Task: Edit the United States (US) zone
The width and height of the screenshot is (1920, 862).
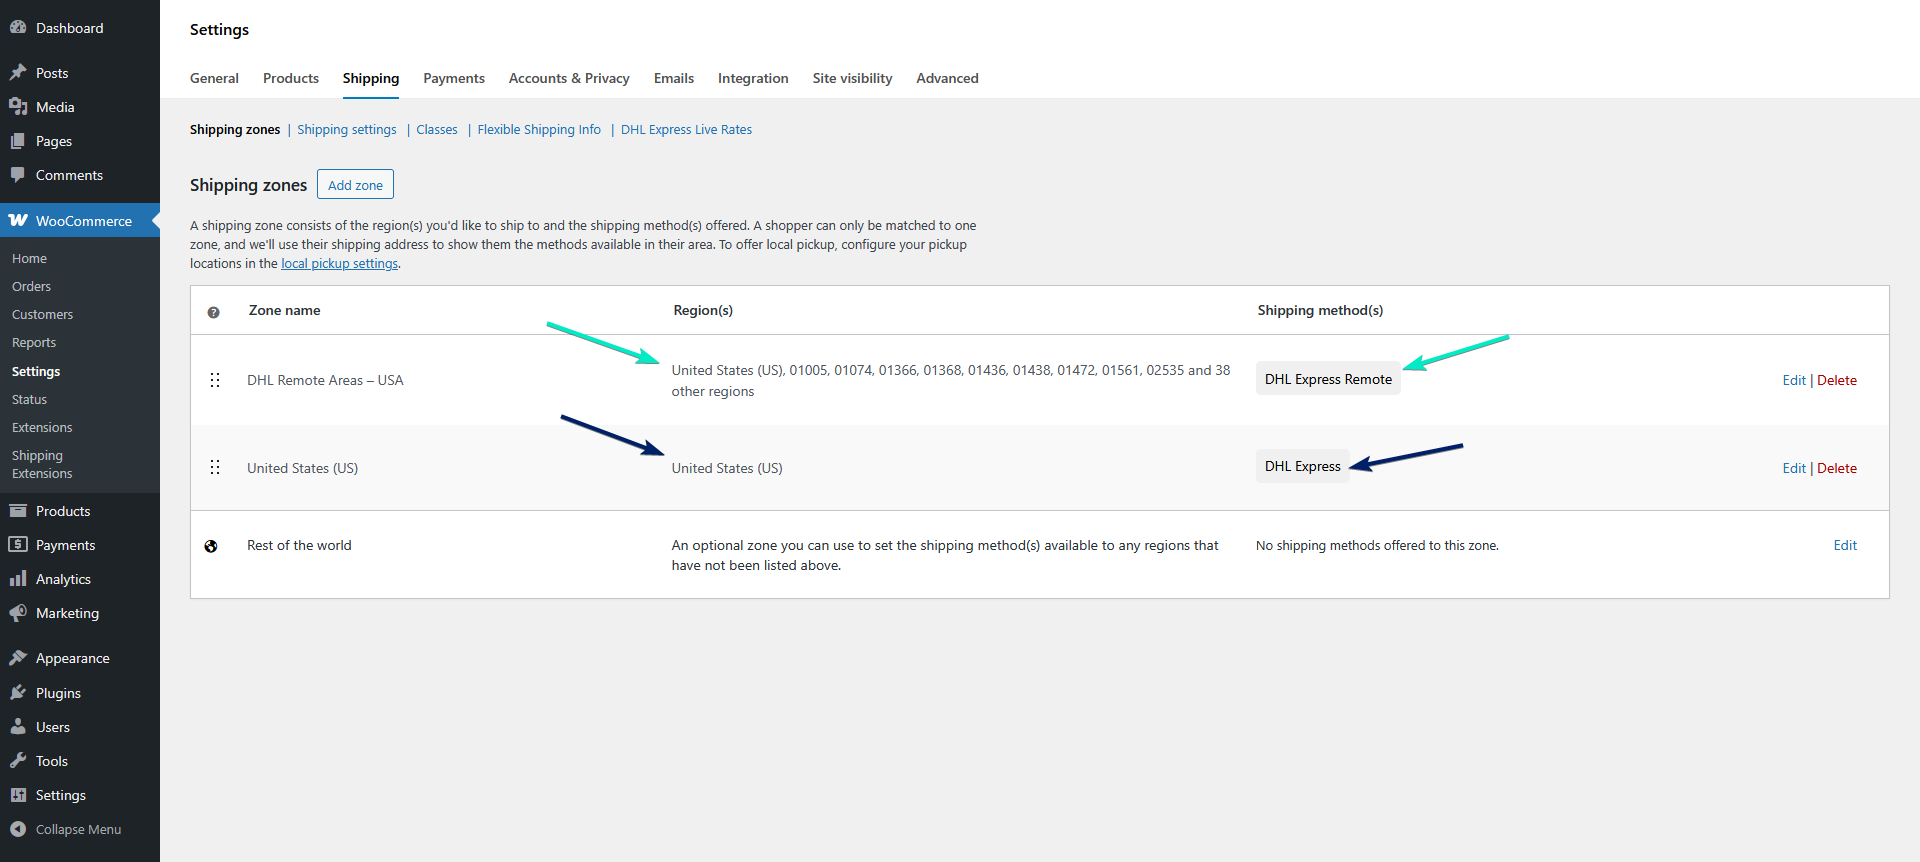Action: (x=1794, y=468)
